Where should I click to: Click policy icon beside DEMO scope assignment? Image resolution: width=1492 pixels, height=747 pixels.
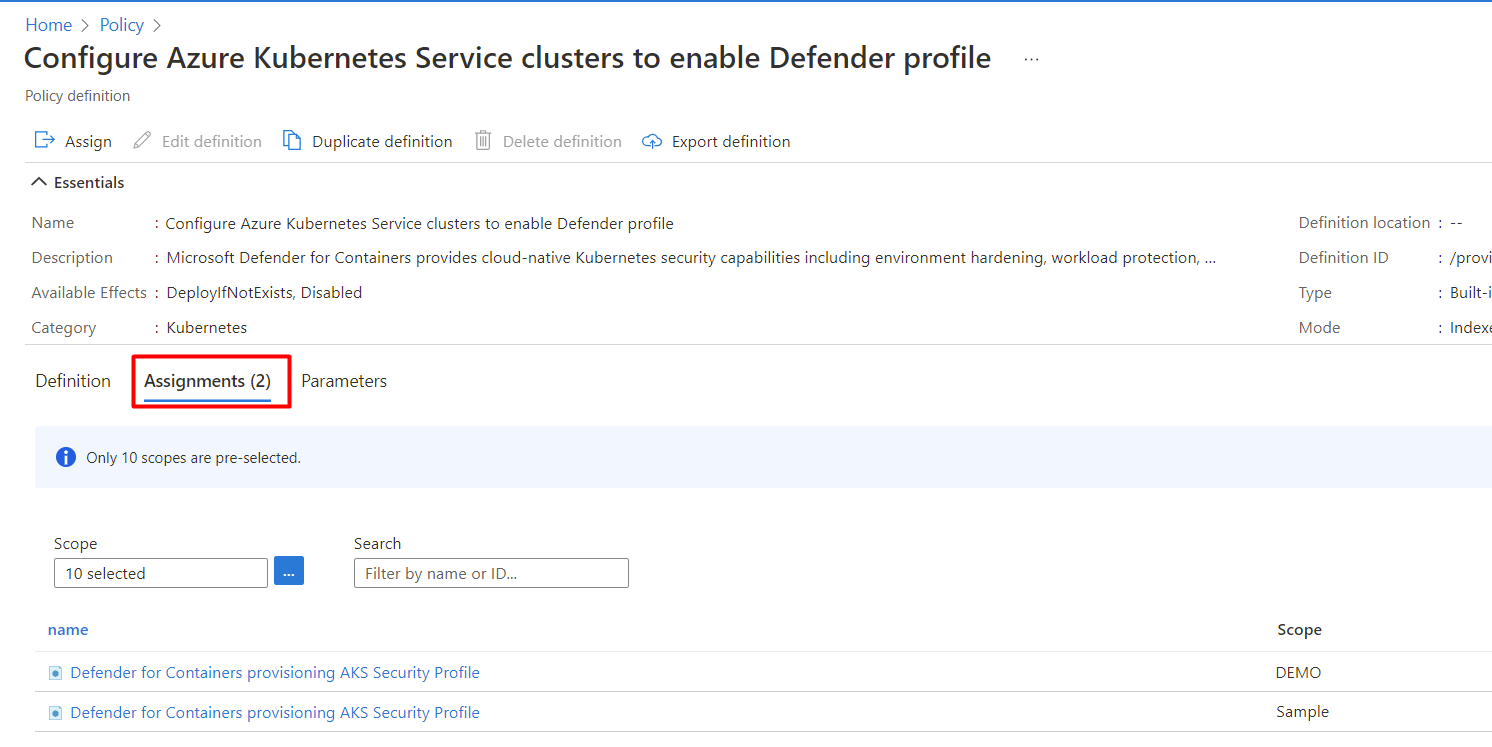tap(56, 673)
